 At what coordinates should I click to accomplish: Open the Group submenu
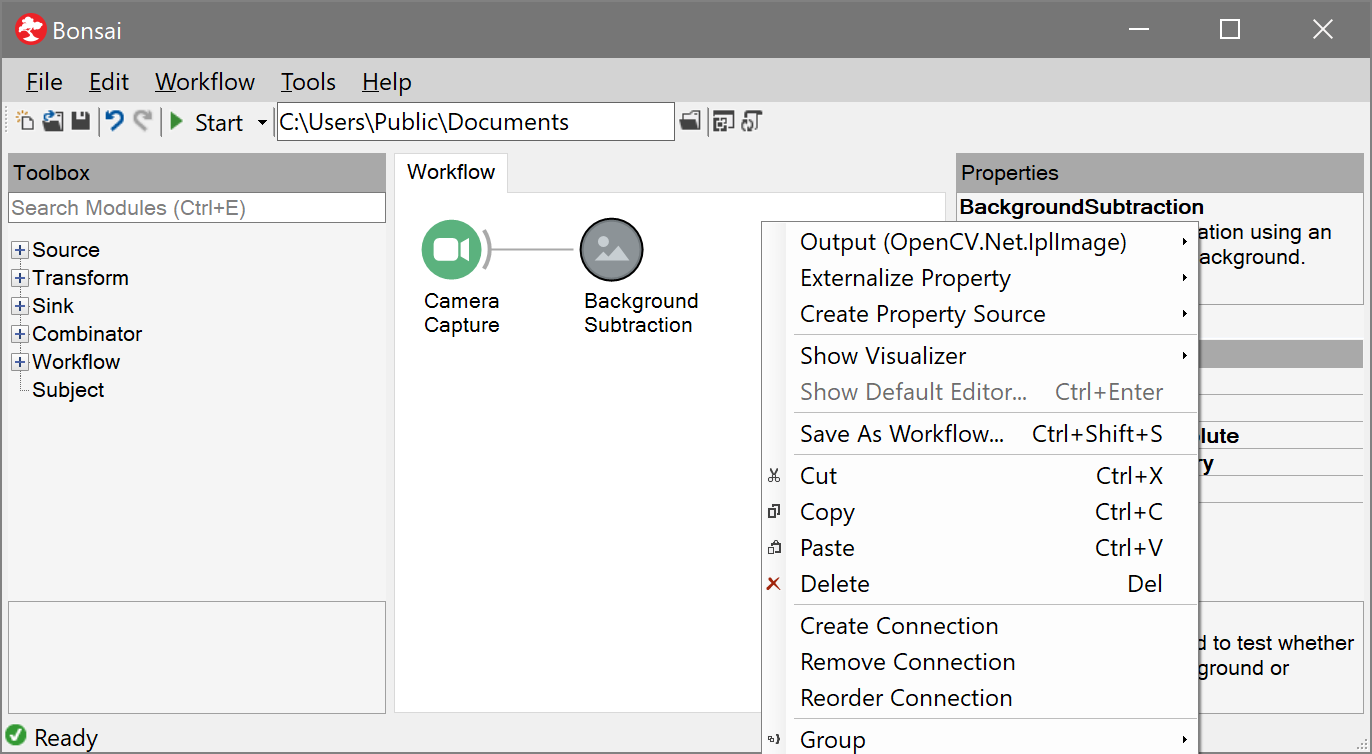pyautogui.click(x=979, y=740)
